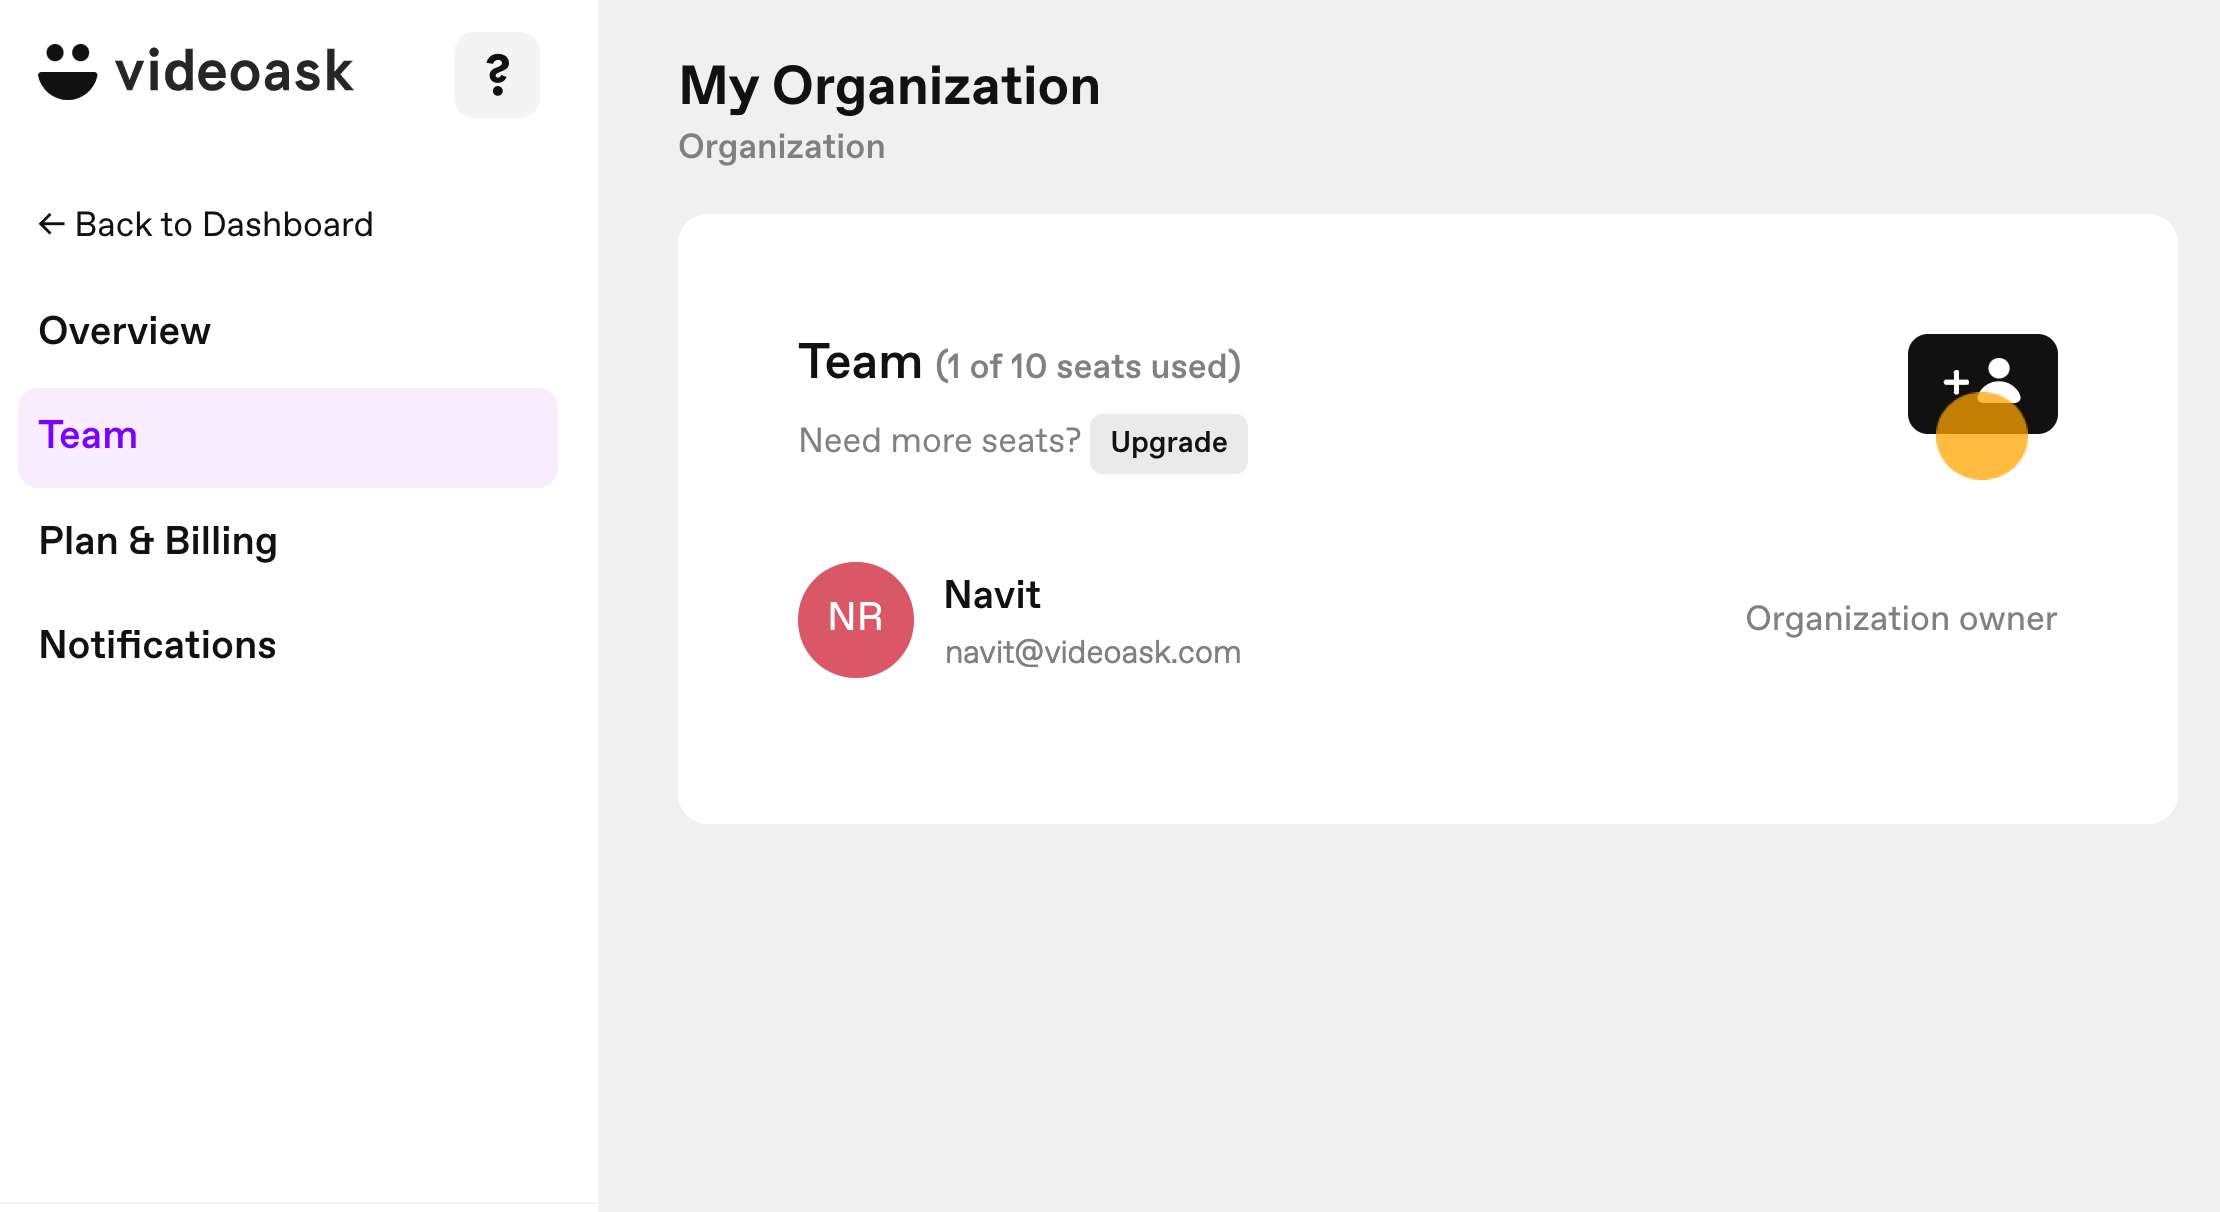Click the Upgrade button

tap(1169, 443)
